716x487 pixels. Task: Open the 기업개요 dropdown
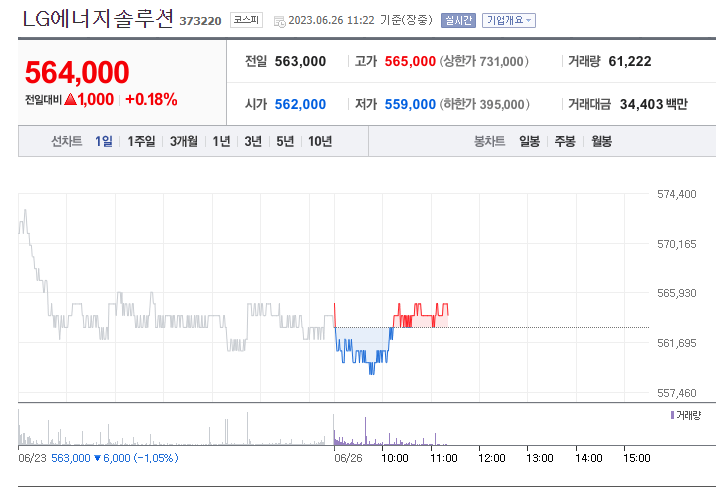509,21
